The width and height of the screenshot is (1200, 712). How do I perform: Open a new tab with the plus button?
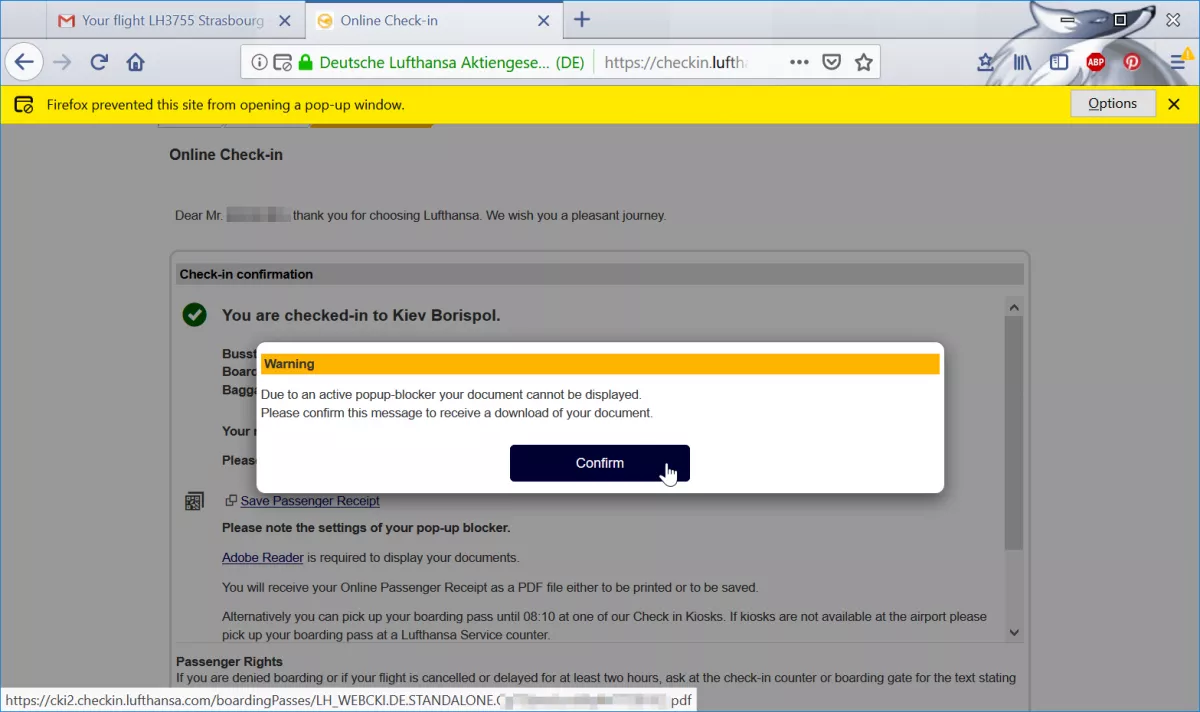[x=582, y=20]
